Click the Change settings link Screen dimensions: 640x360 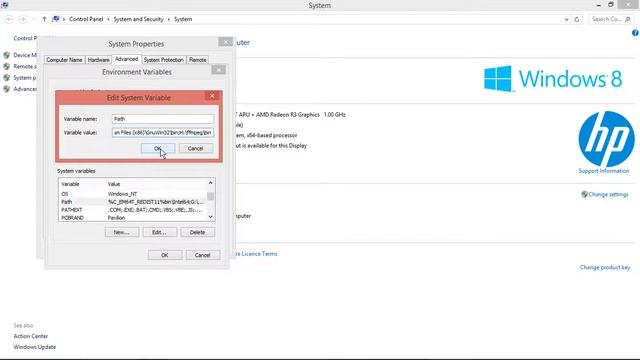point(608,195)
